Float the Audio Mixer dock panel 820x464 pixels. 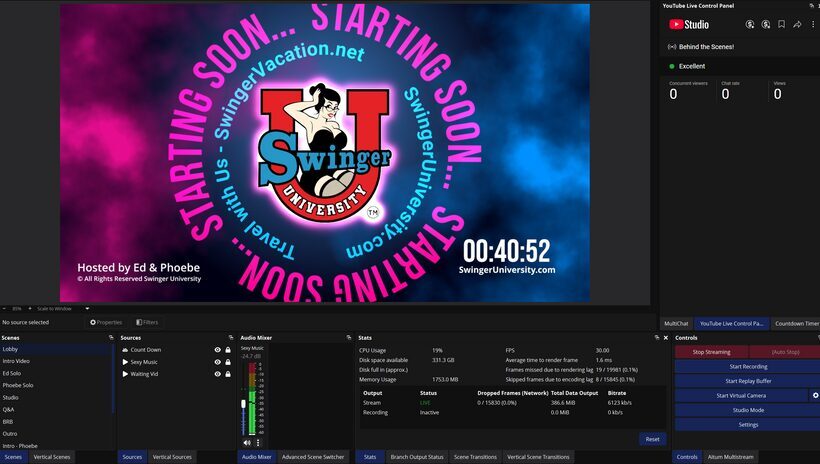(x=349, y=337)
